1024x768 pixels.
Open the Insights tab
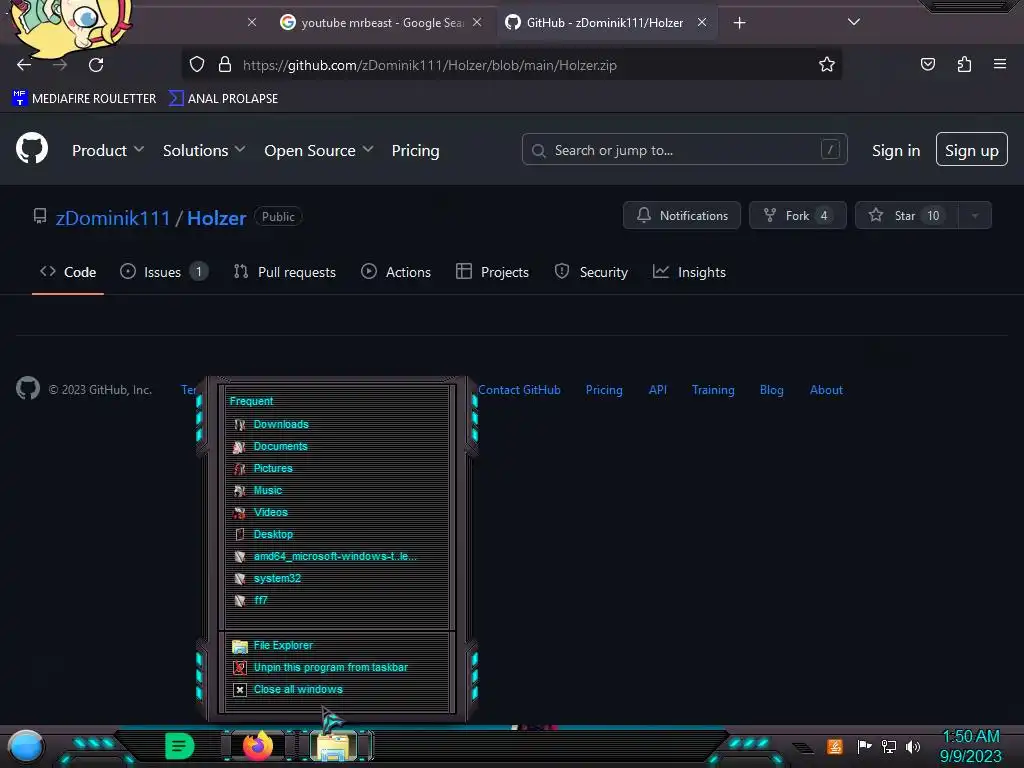pyautogui.click(x=690, y=272)
